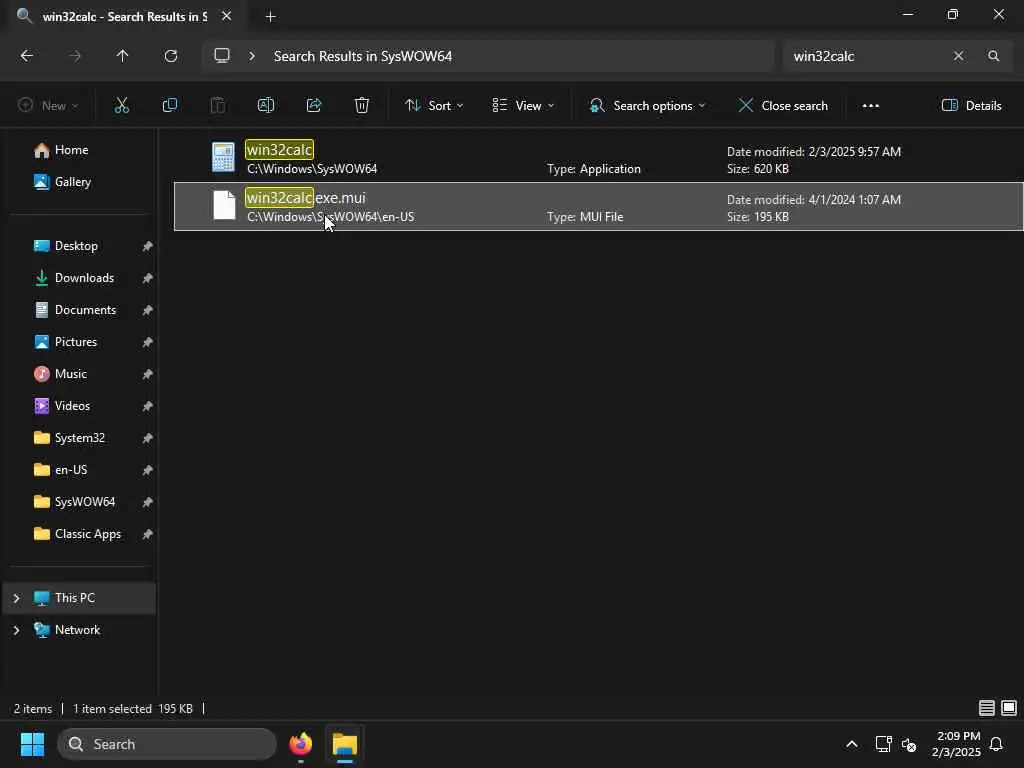Click the address bar breadcrumb chevron
Image resolution: width=1024 pixels, height=768 pixels.
click(x=252, y=56)
